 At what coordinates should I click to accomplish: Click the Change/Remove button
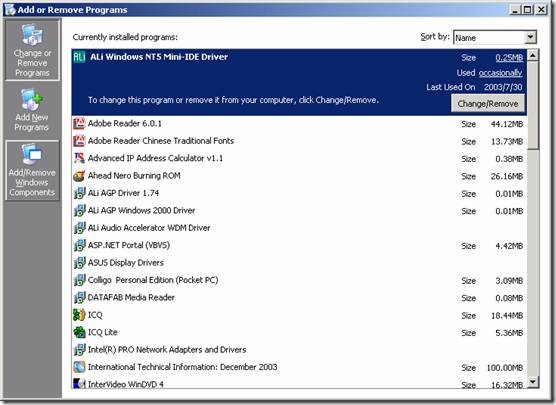(x=488, y=104)
